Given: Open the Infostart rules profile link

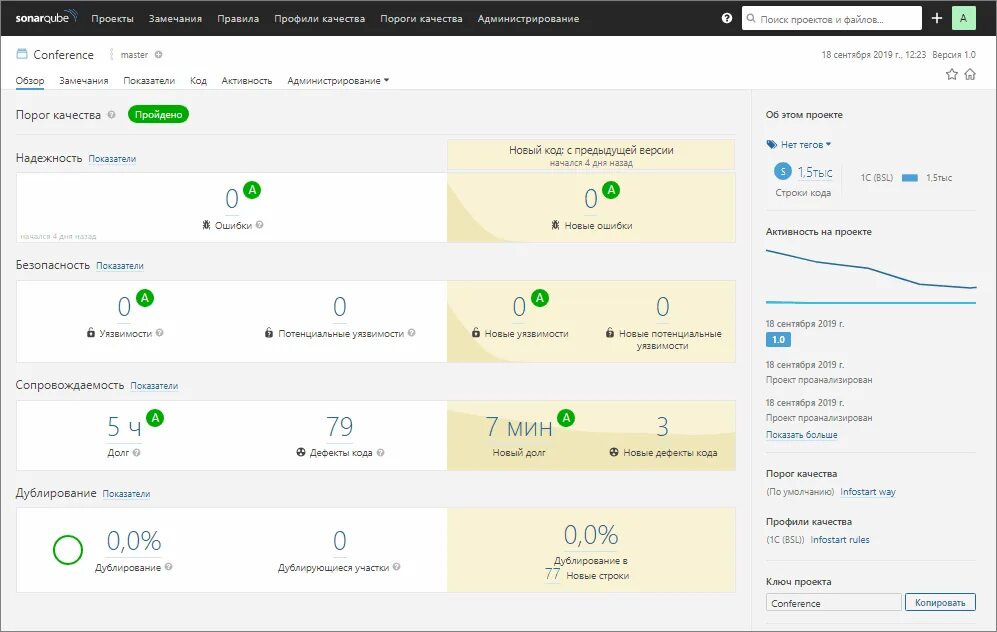Looking at the screenshot, I should pyautogui.click(x=840, y=540).
